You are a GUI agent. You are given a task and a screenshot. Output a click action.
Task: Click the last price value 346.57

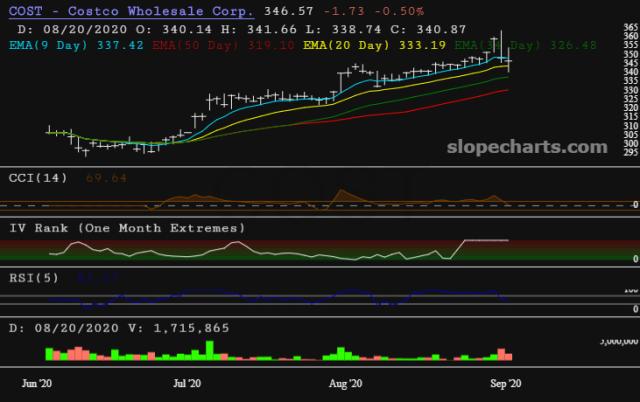pos(256,10)
